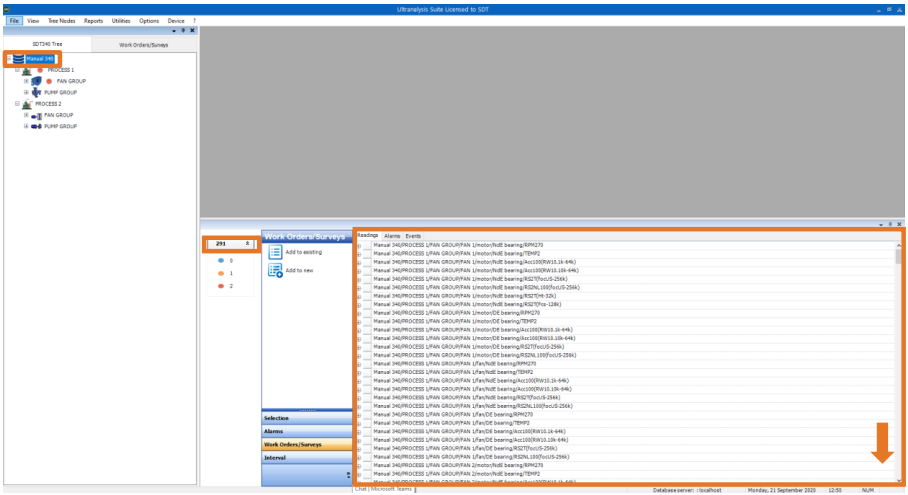Click the Manual 340 database icon
Image resolution: width=908 pixels, height=495 pixels.
coord(19,59)
